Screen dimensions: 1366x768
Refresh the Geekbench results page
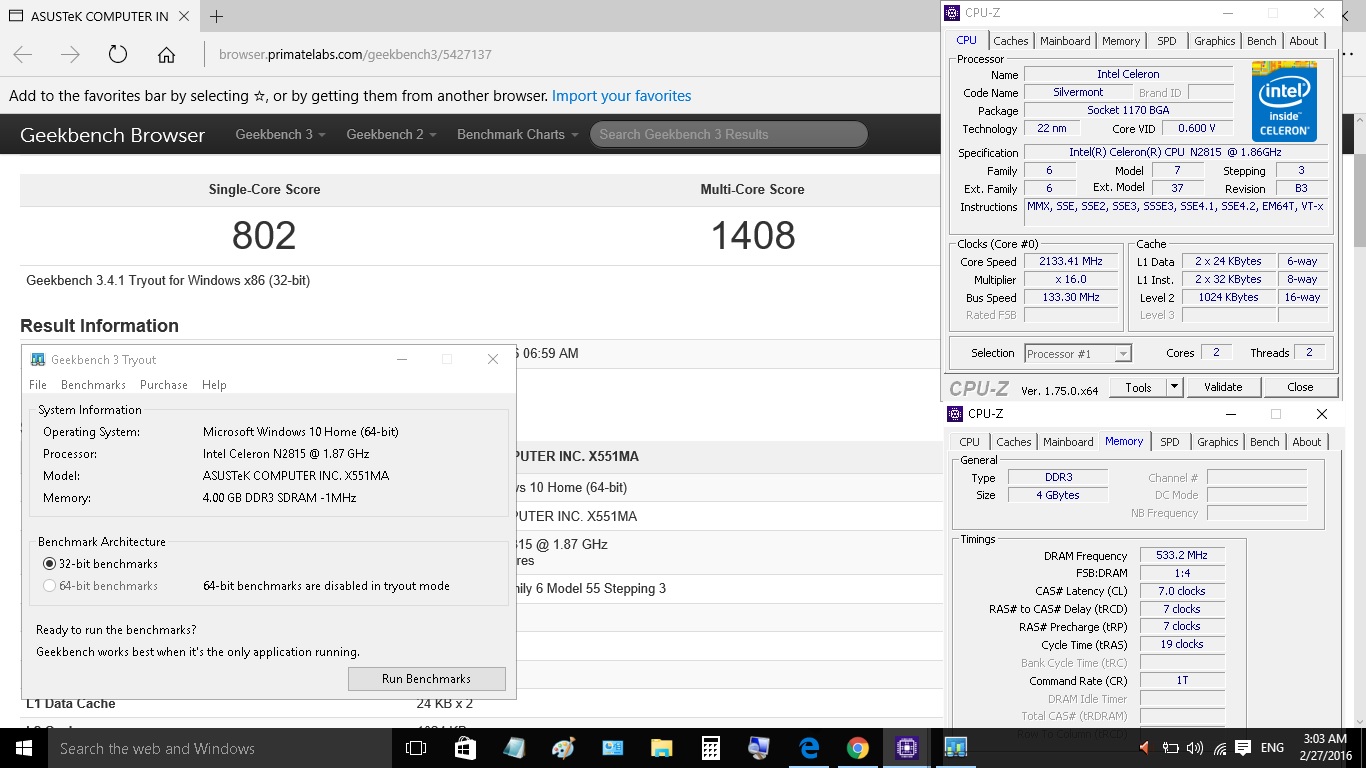(118, 55)
